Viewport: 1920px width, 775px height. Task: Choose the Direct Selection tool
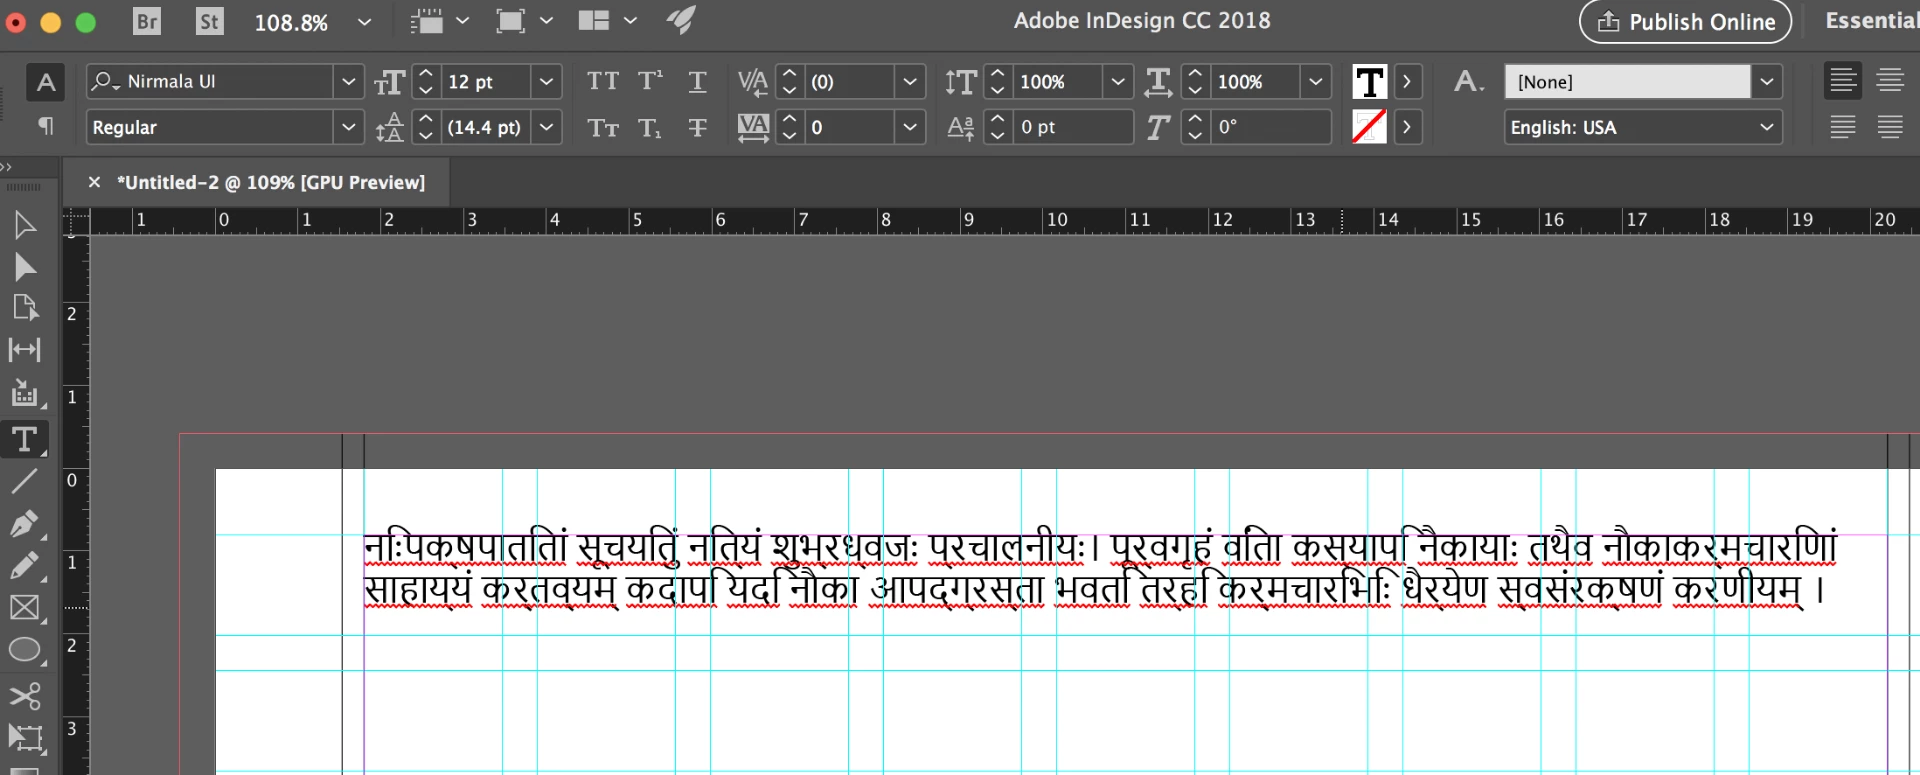[25, 267]
